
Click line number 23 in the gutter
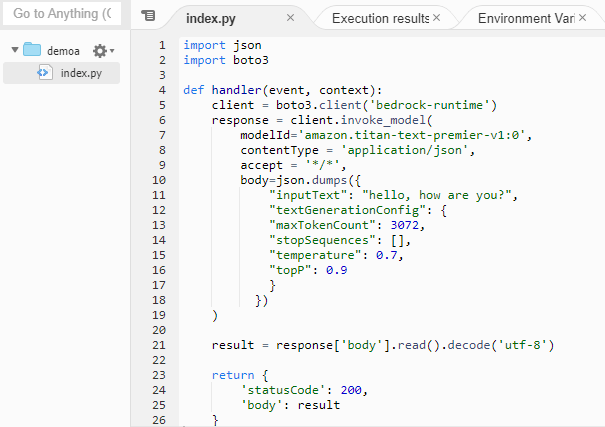pyautogui.click(x=159, y=375)
